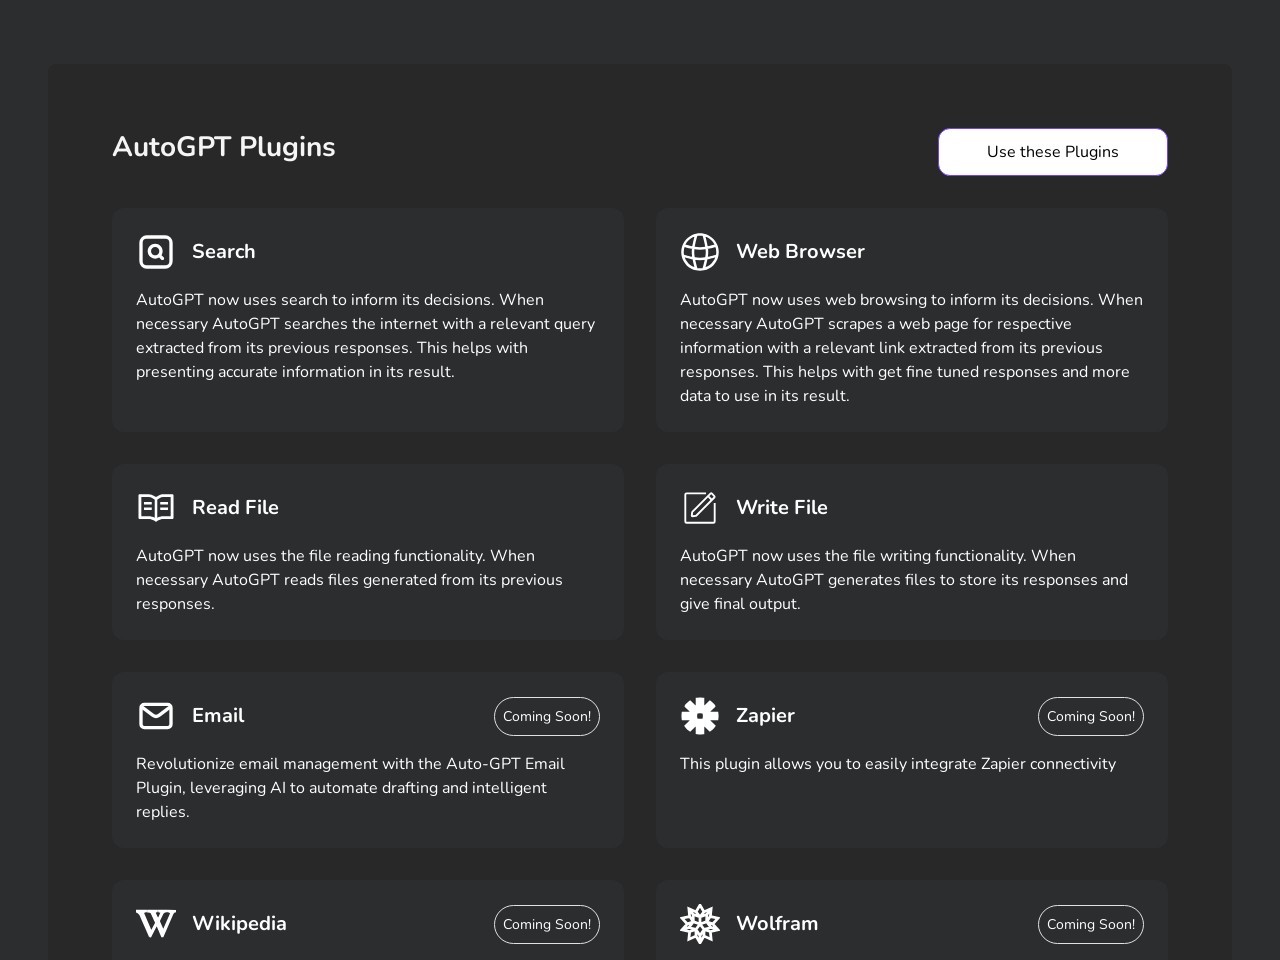Select the Search plugin card title

coord(224,252)
